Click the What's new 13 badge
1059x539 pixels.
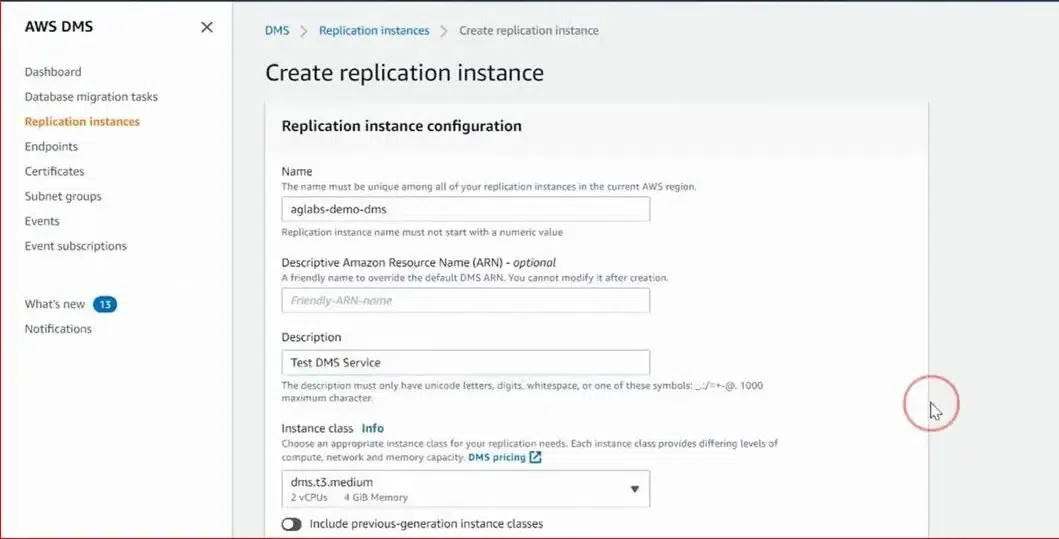pos(105,305)
